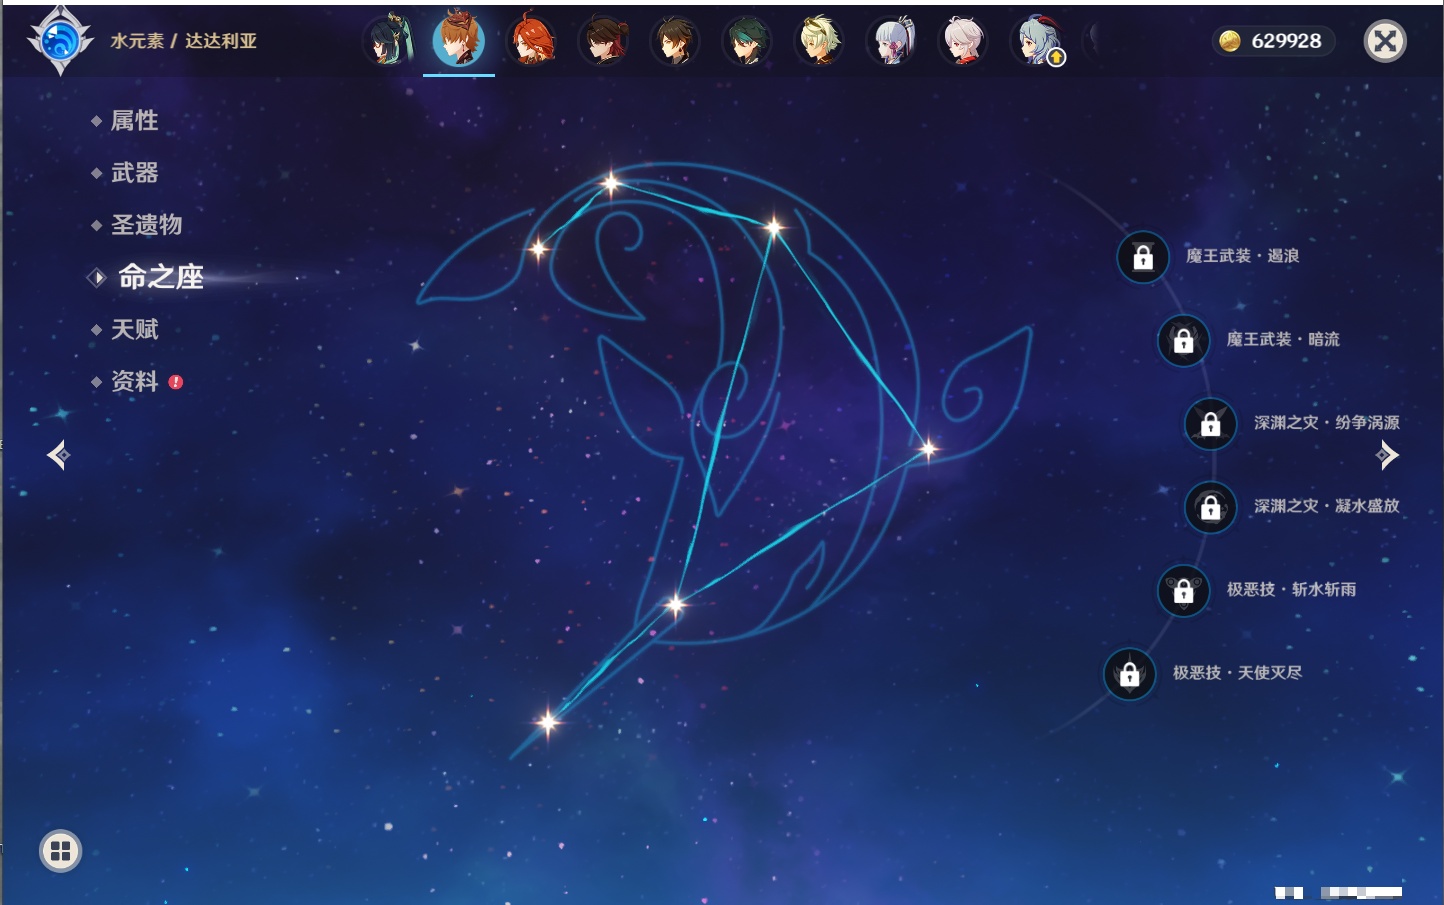
Task: Select the blue-haired Ganyu avatar
Action: [1037, 41]
